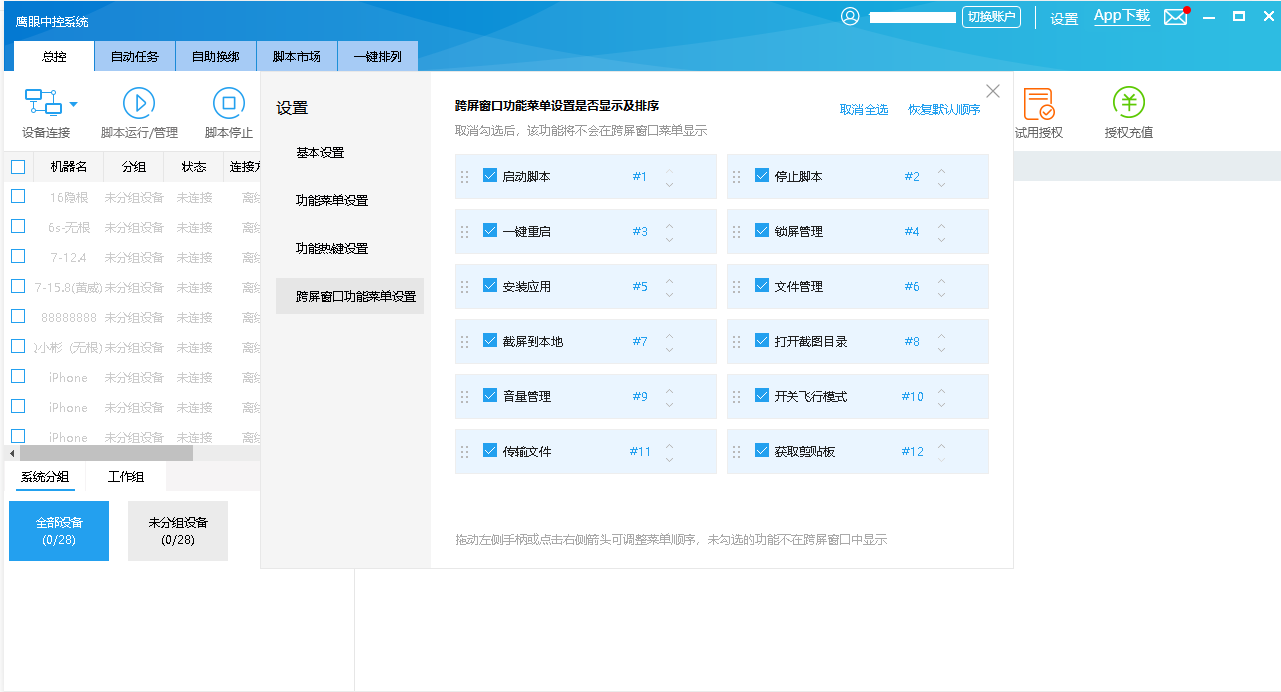Select 功能菜单设置 in settings sidebar
Screen dimensions: 1281x692
click(x=332, y=201)
